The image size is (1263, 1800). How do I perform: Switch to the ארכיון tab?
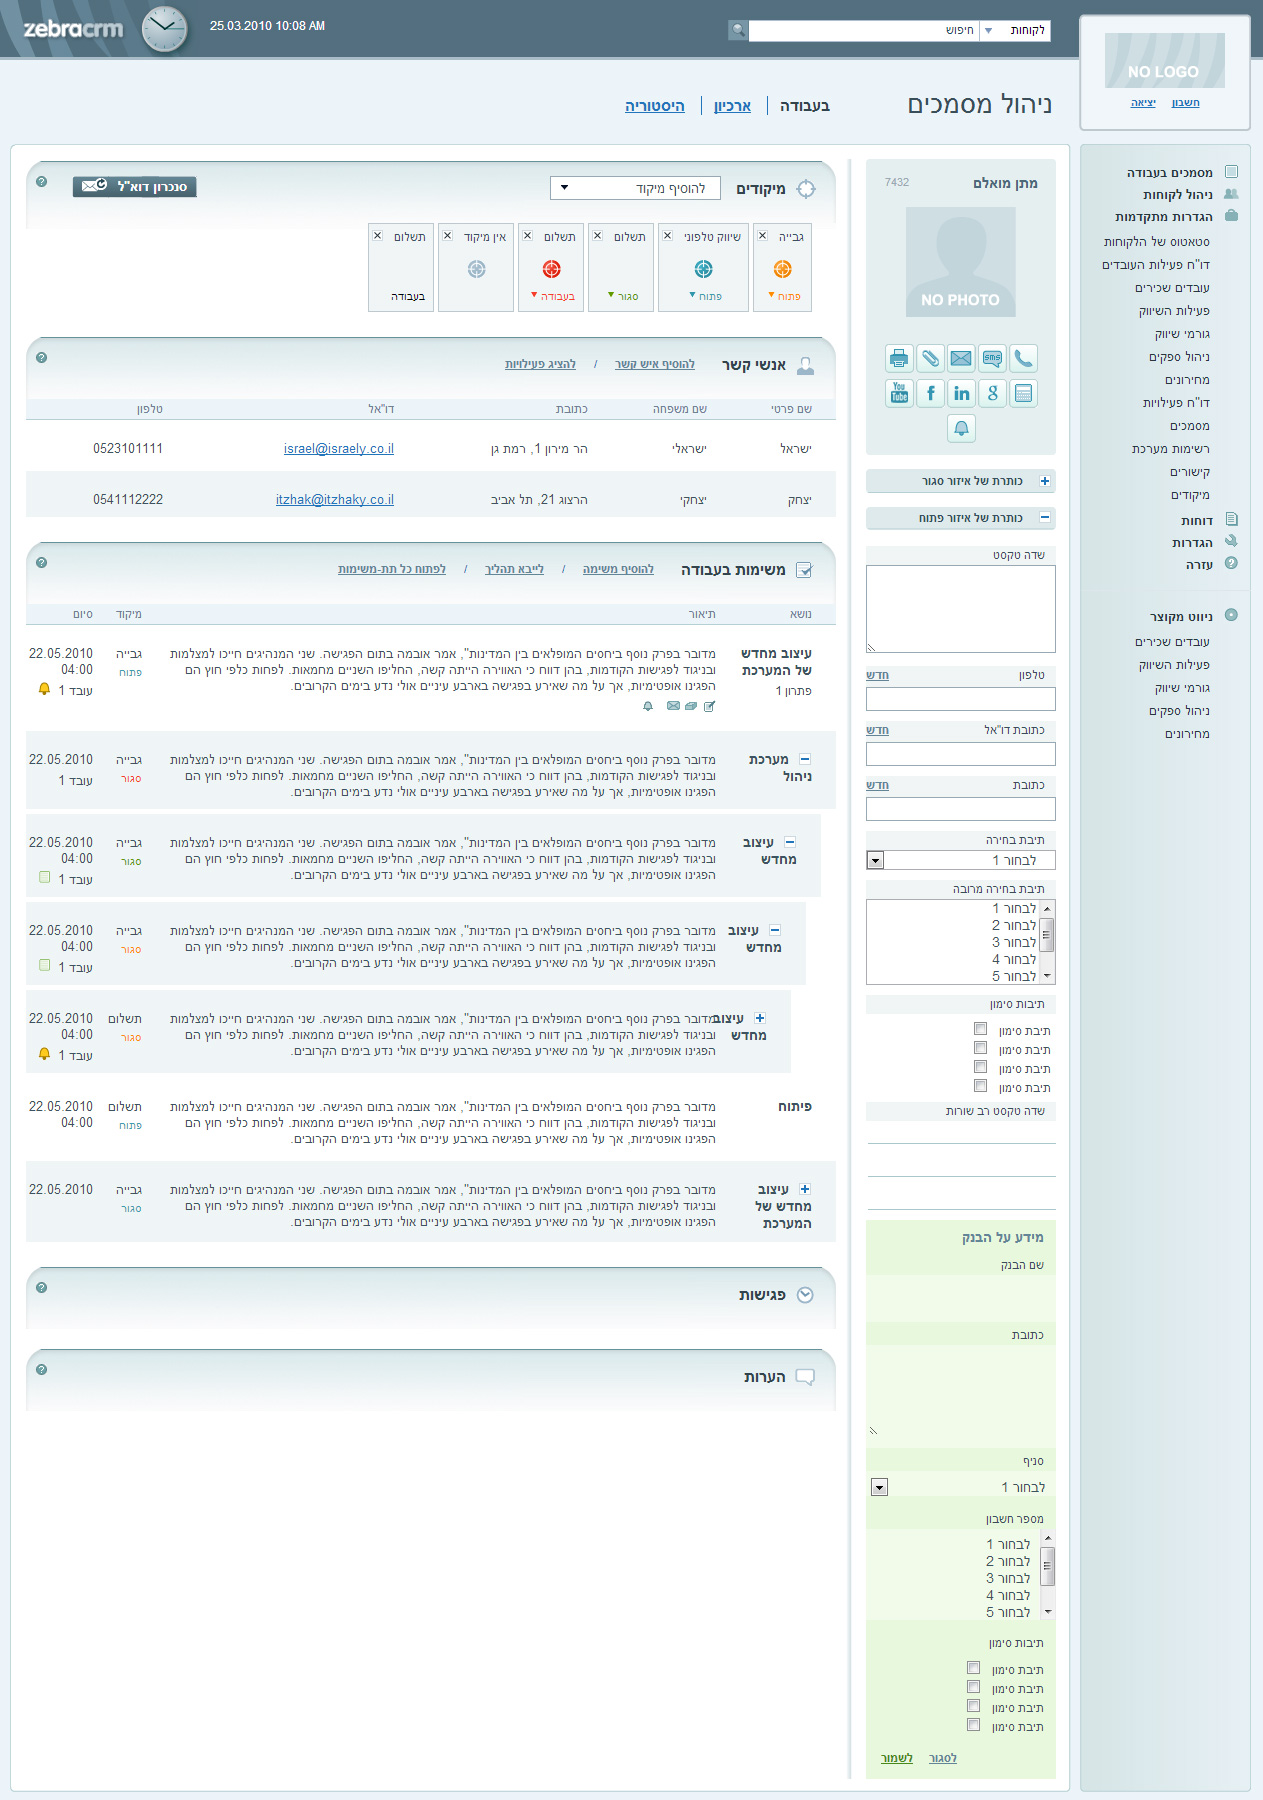tap(732, 106)
